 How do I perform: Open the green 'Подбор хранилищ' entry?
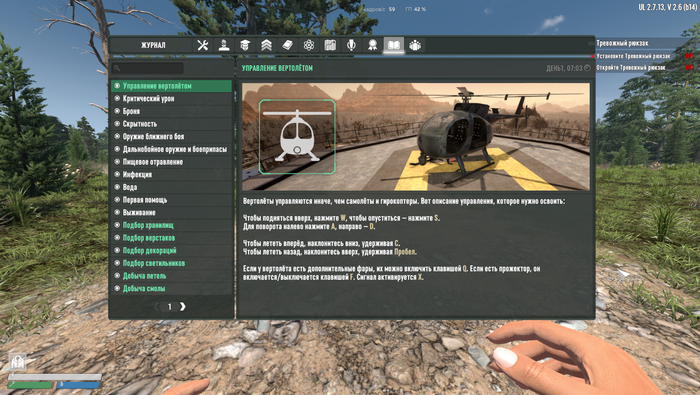(x=172, y=225)
